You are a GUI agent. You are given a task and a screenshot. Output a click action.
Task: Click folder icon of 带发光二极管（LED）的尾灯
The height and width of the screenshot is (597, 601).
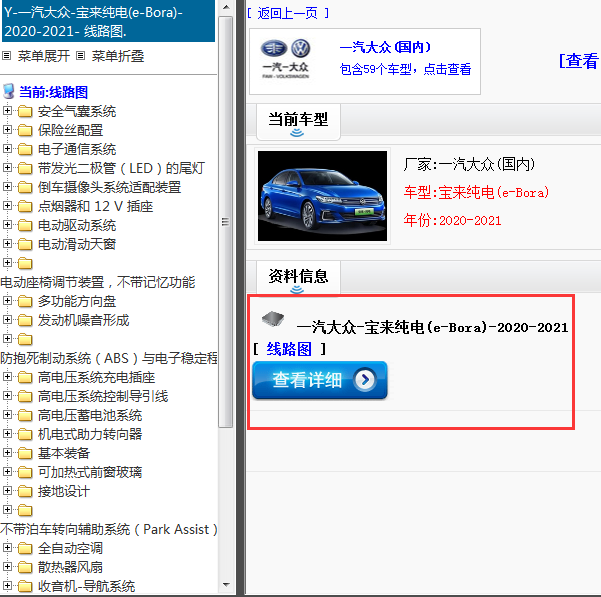(x=25, y=168)
